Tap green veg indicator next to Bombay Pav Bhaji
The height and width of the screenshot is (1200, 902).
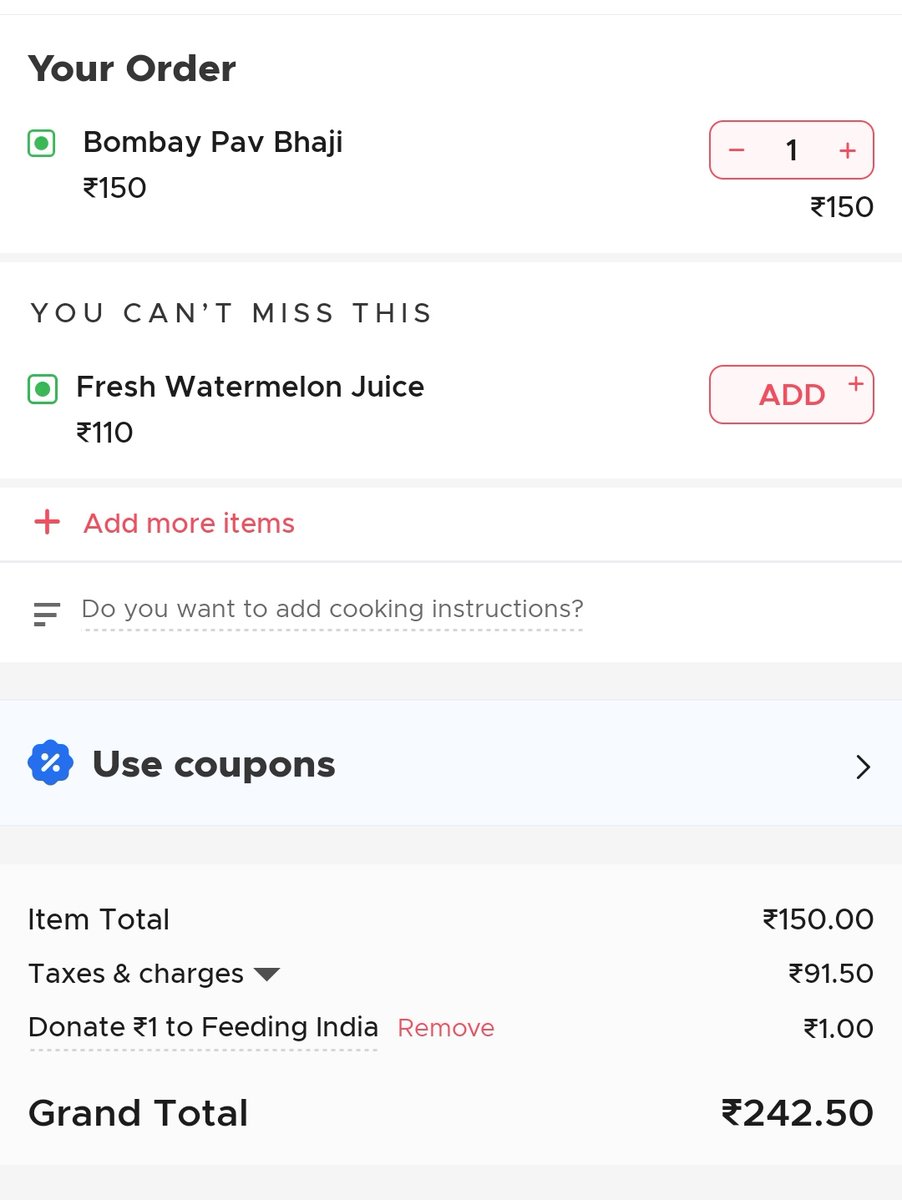(41, 144)
